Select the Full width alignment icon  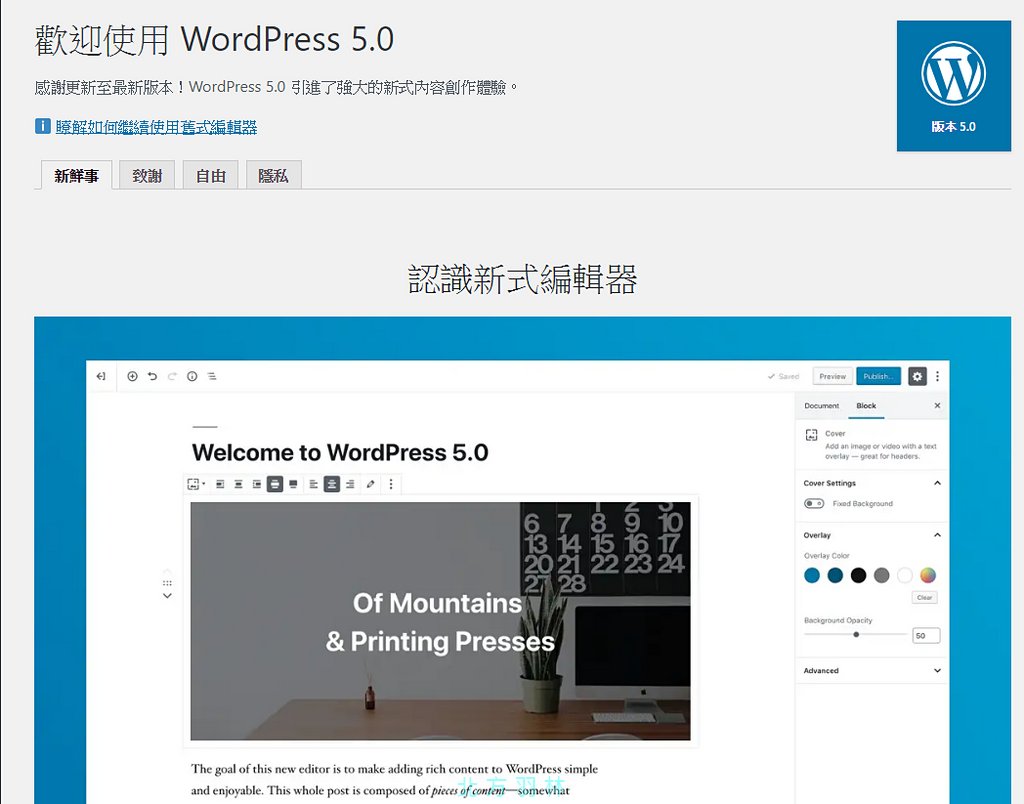293,484
